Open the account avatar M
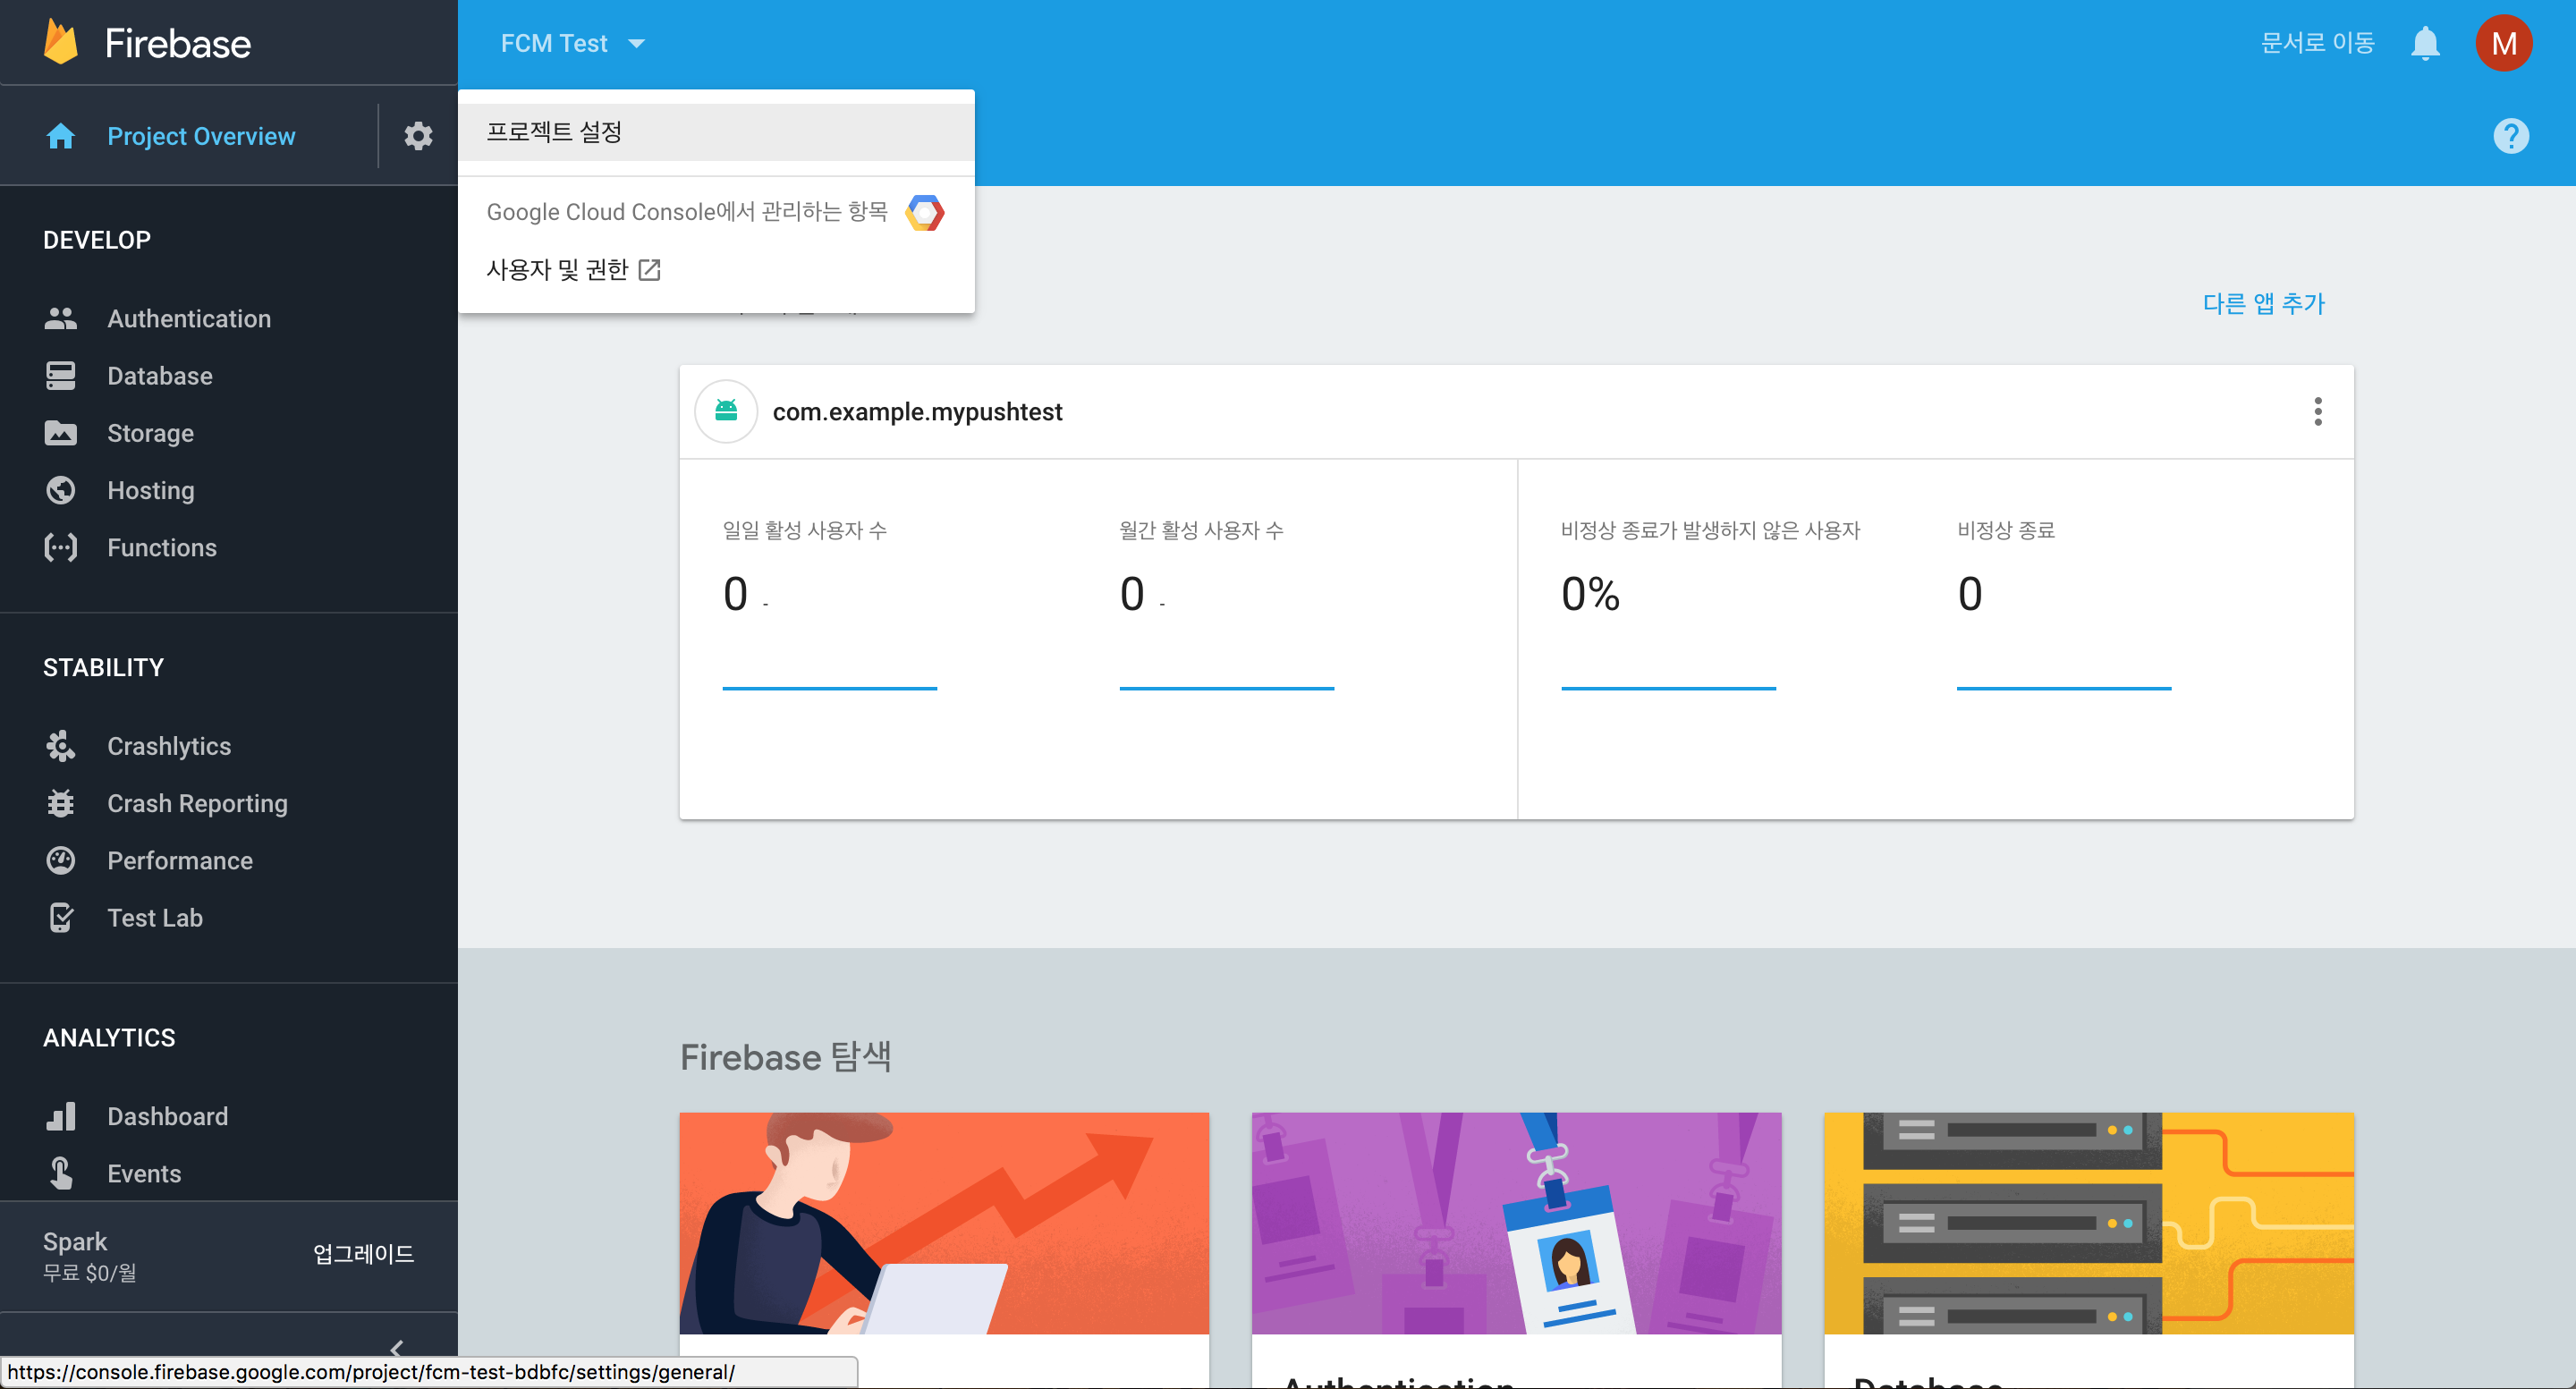Image resolution: width=2576 pixels, height=1389 pixels. pos(2503,43)
